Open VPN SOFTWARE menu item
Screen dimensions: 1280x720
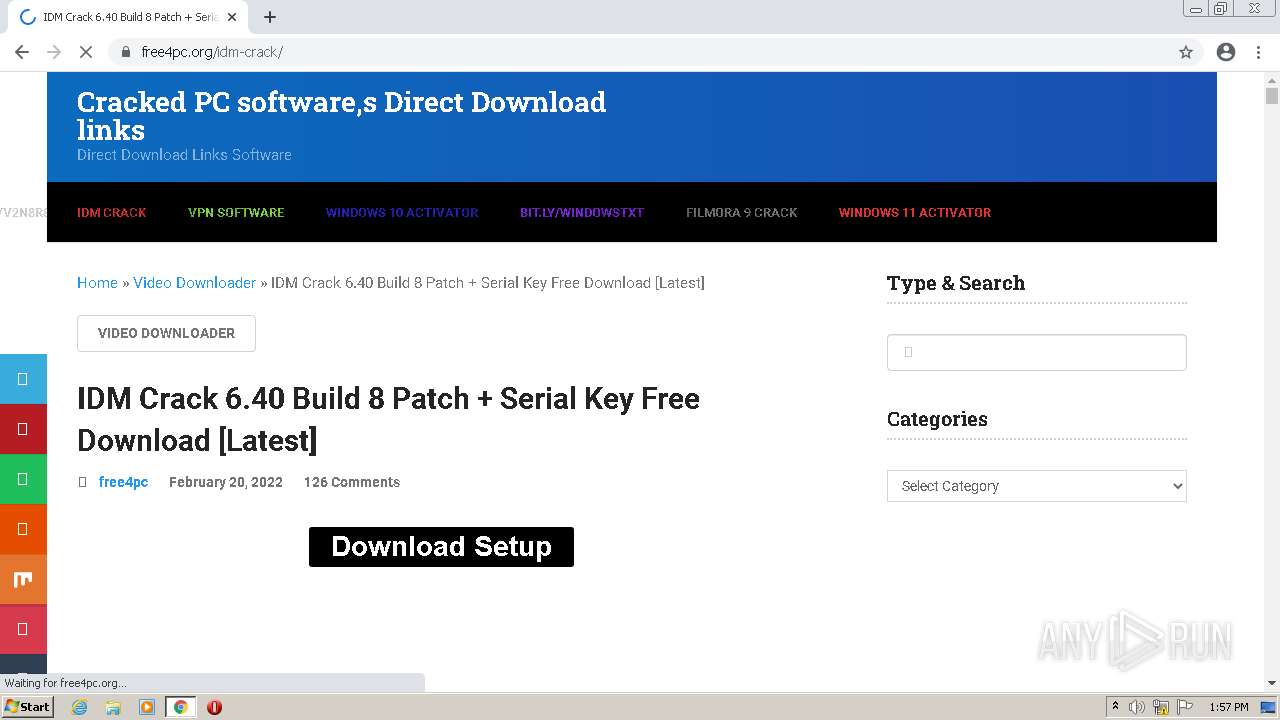click(x=236, y=212)
